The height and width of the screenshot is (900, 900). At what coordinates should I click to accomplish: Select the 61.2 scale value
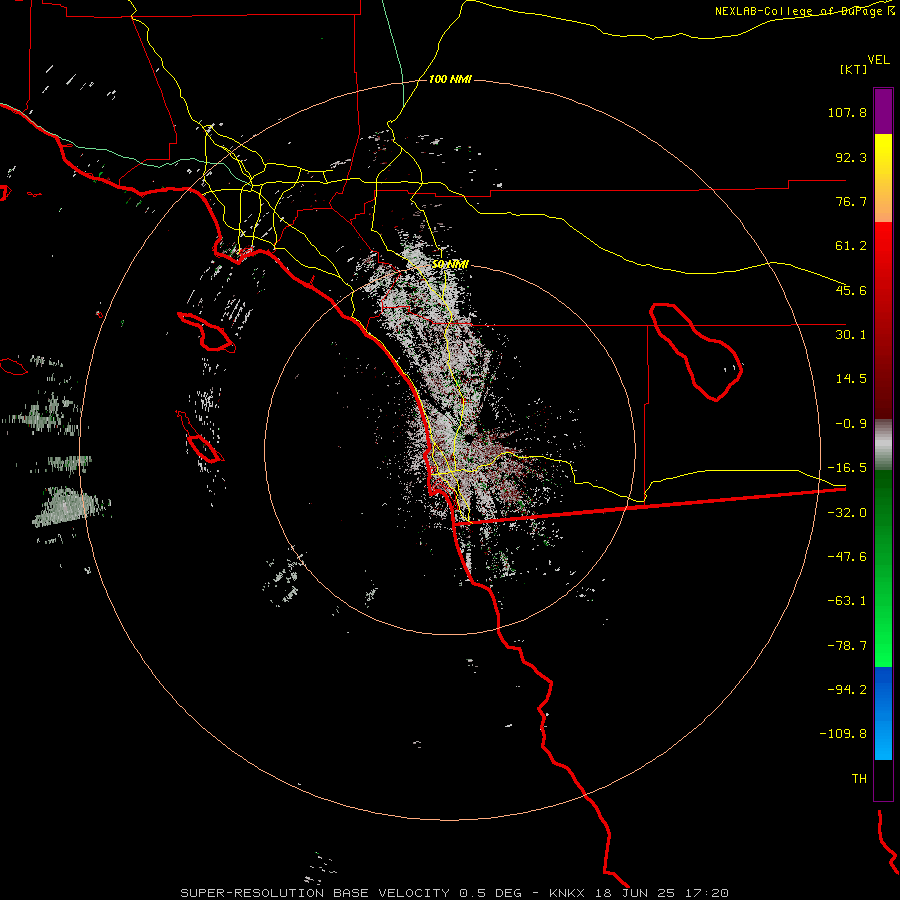(x=851, y=246)
